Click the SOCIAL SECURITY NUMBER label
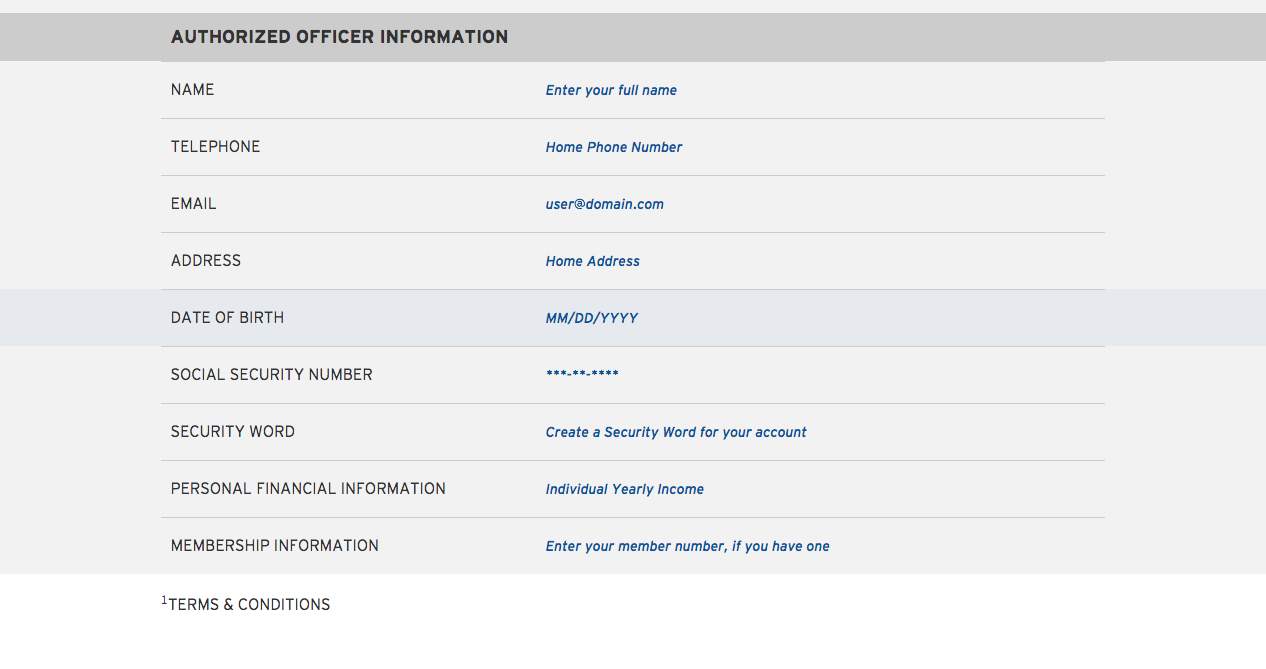The image size is (1266, 669). coord(271,375)
